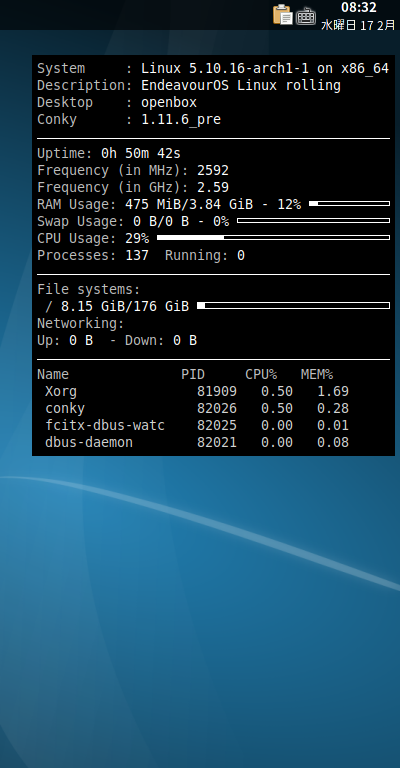The height and width of the screenshot is (768, 400).
Task: Click the root filesystem usage bar
Action: click(293, 306)
